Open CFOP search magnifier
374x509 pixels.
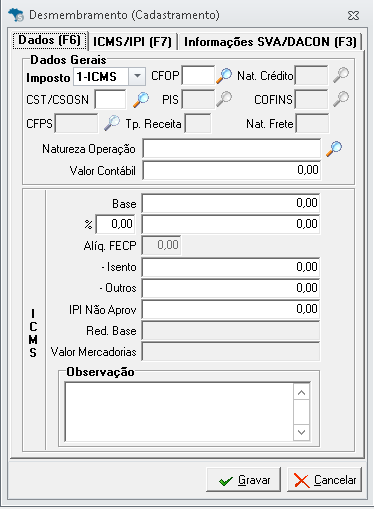pos(224,76)
